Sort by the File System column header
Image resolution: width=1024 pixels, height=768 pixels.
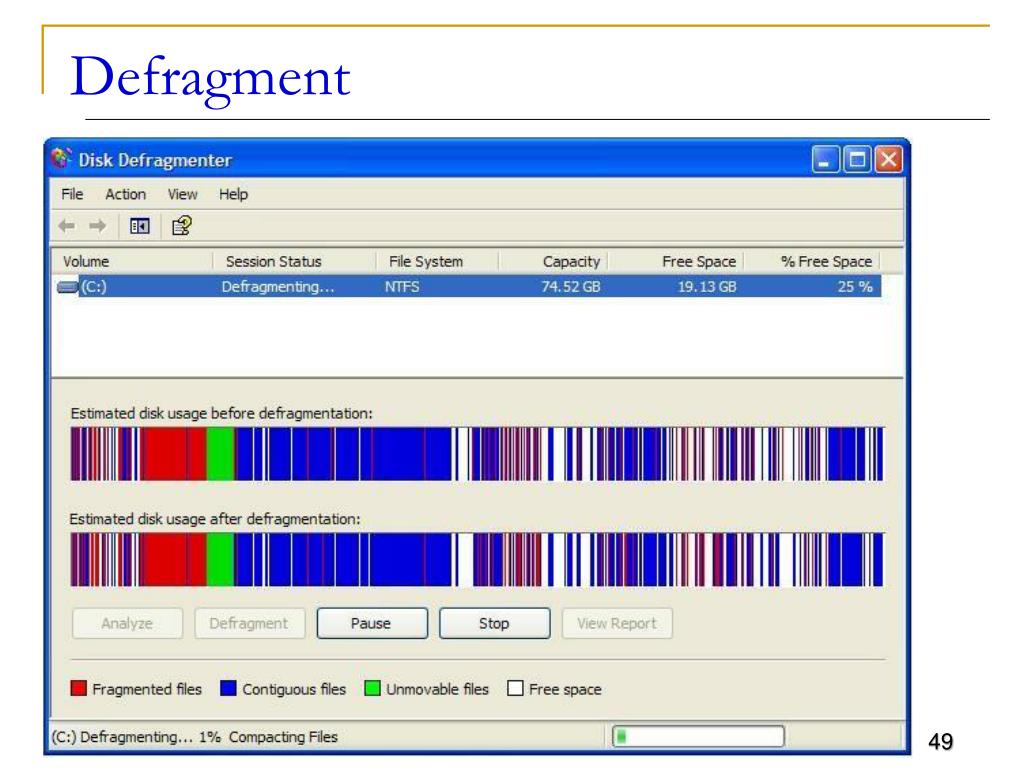[x=438, y=261]
